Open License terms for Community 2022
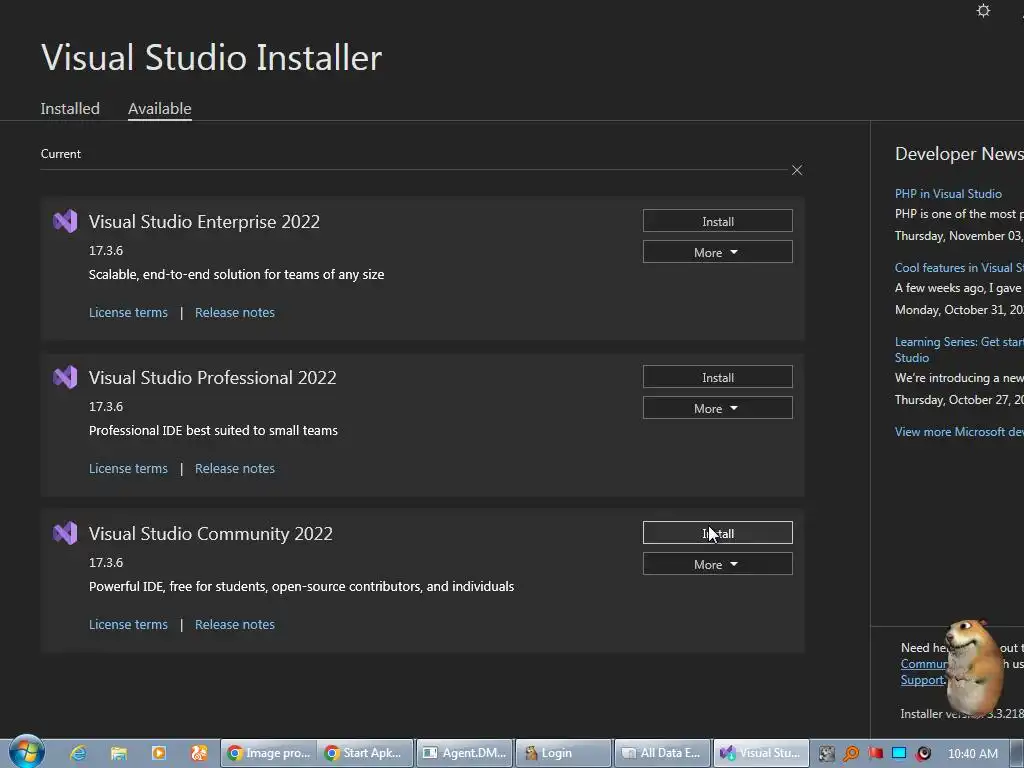Screen dimensions: 1024x768 coord(128,624)
